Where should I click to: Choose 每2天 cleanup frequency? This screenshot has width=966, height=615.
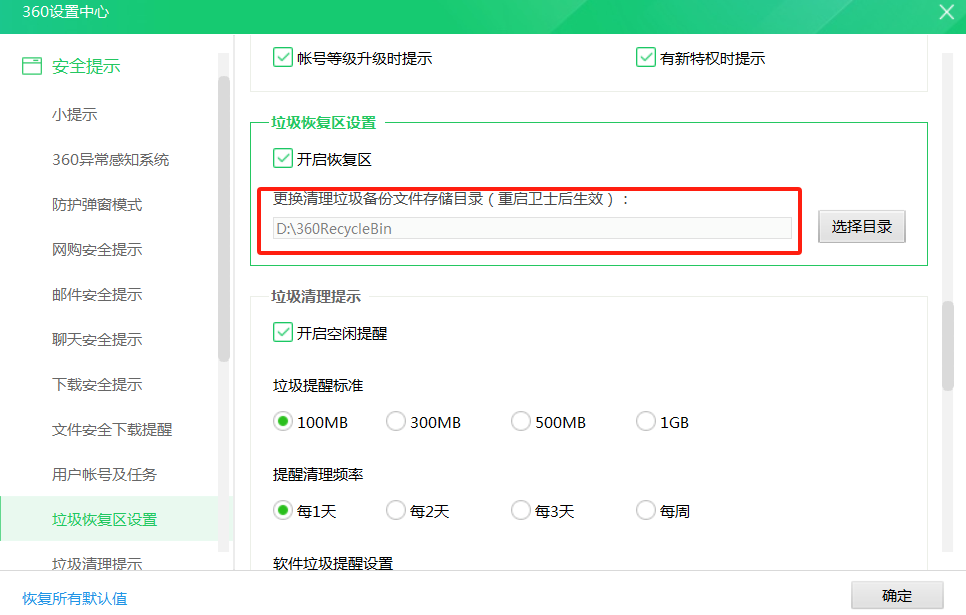pyautogui.click(x=396, y=510)
